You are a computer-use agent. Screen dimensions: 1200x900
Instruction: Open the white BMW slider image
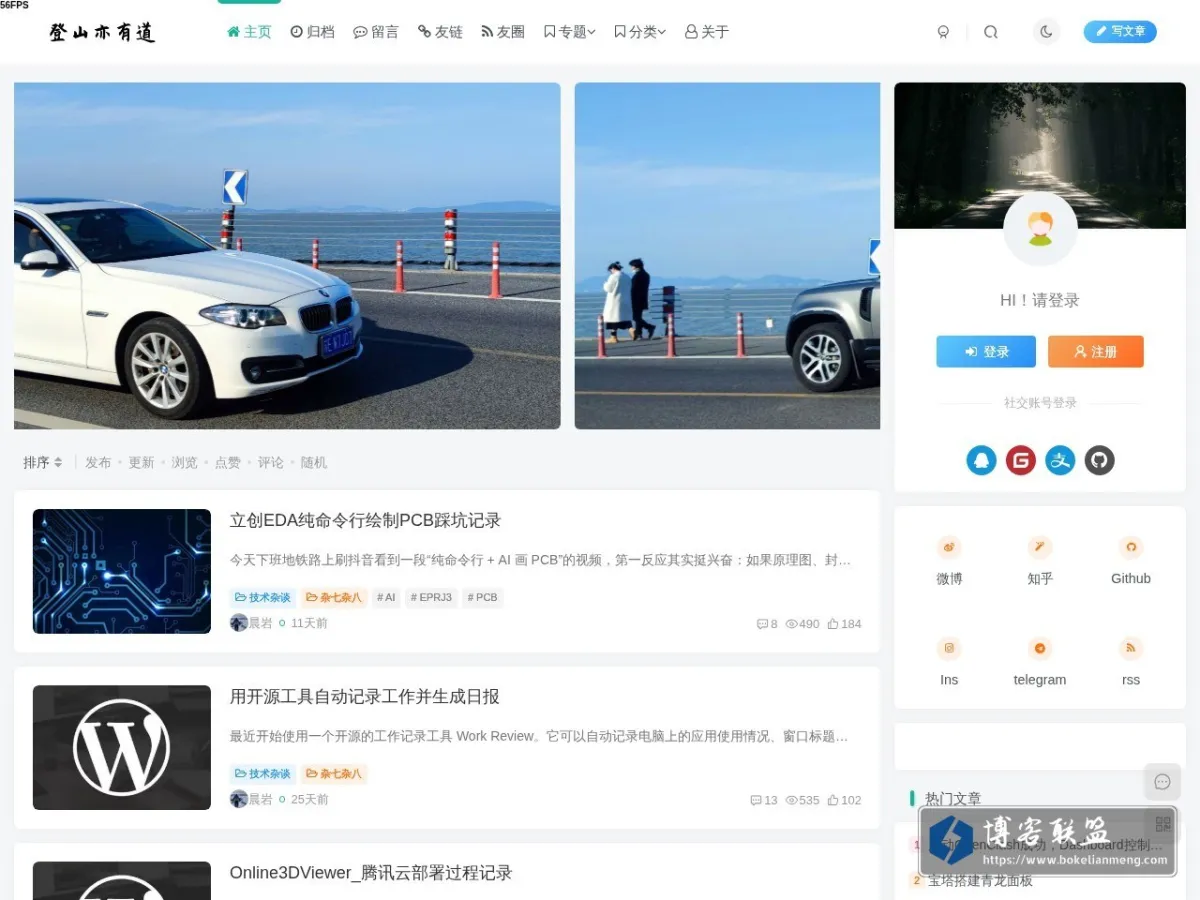pyautogui.click(x=287, y=256)
